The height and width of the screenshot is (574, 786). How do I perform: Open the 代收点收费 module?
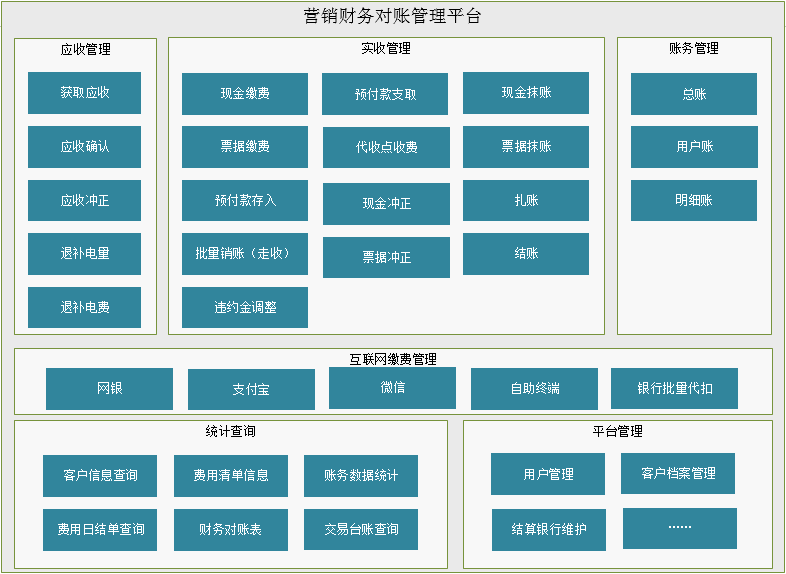[x=385, y=148]
